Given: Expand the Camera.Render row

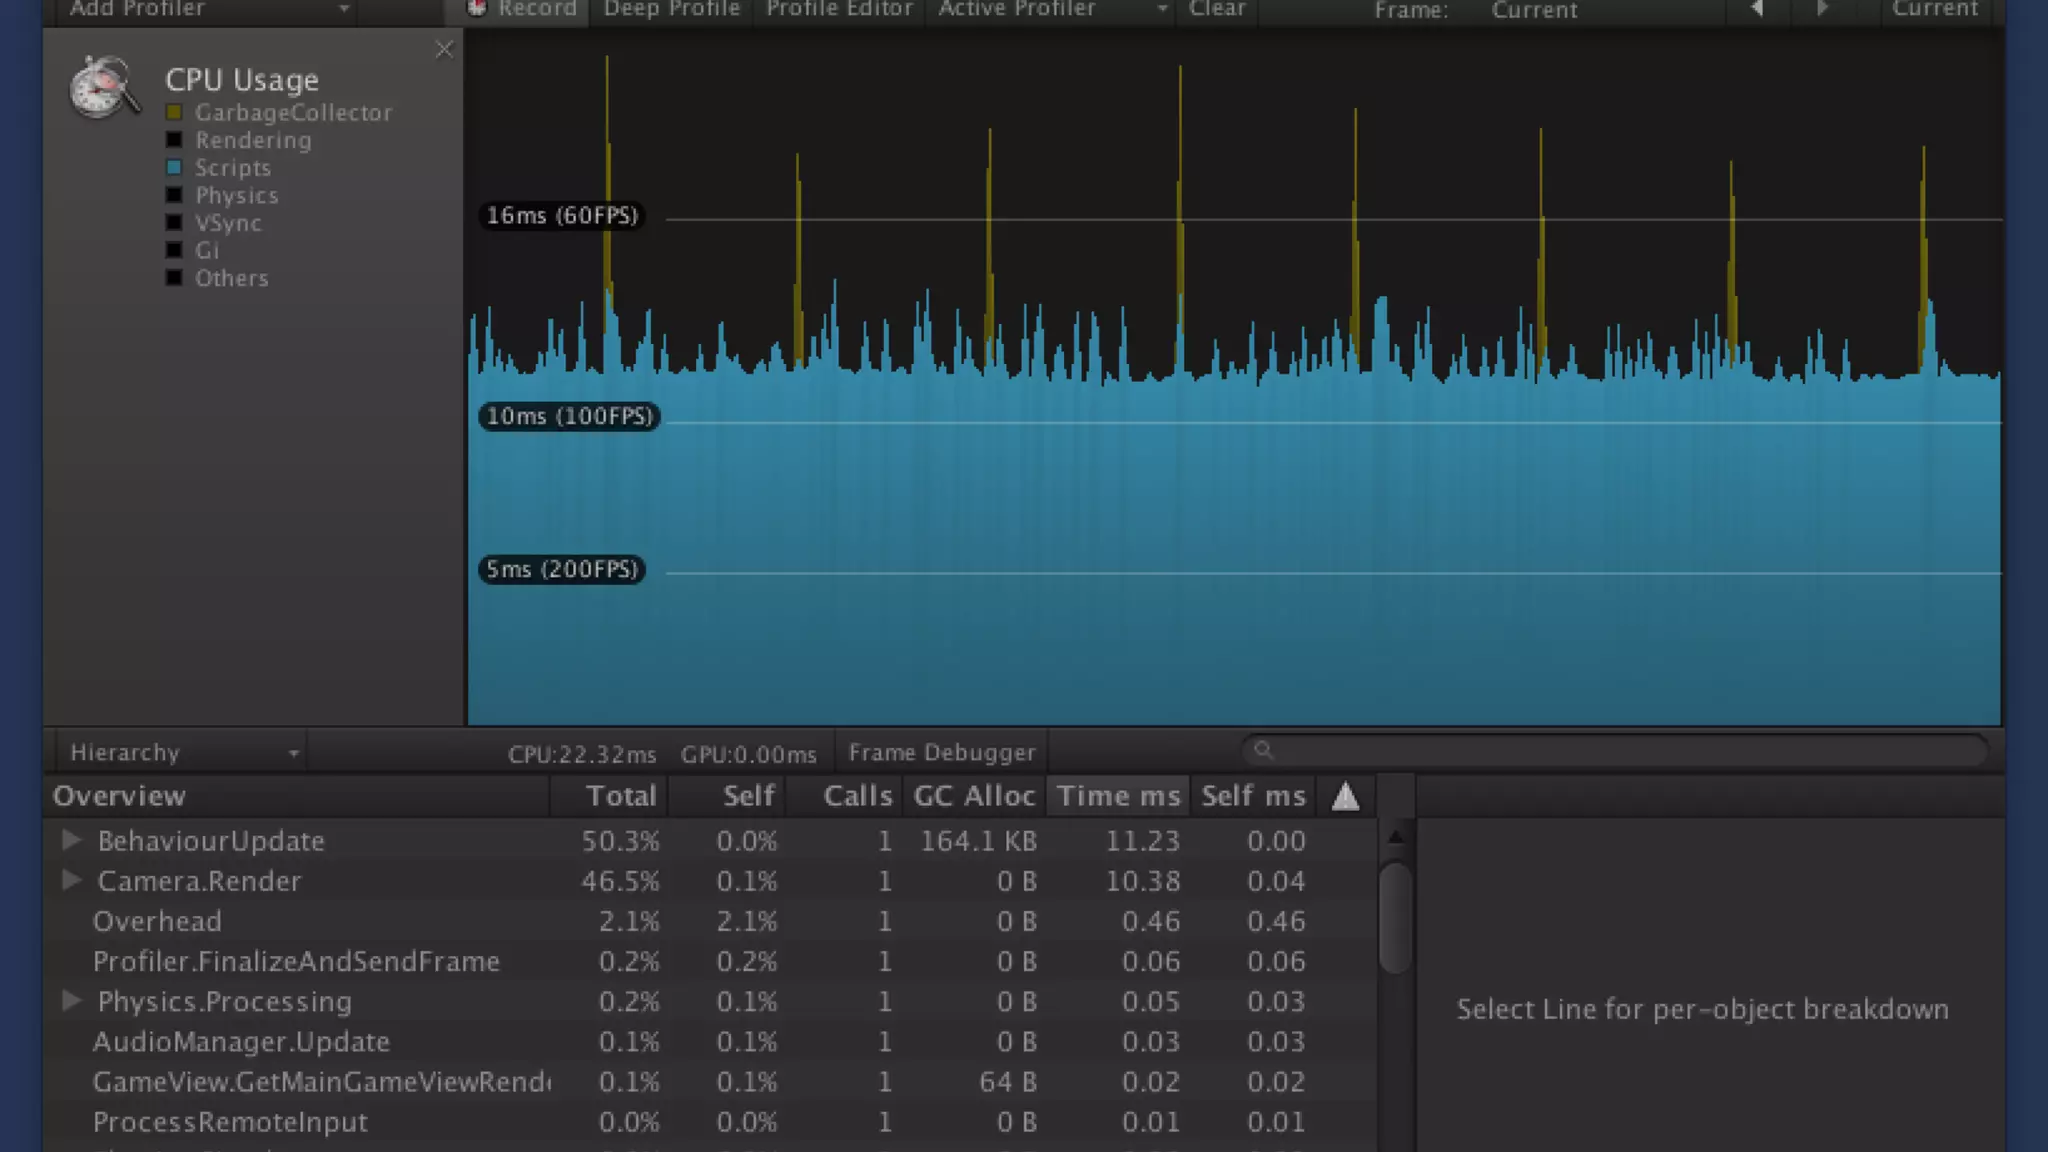Looking at the screenshot, I should tap(71, 880).
